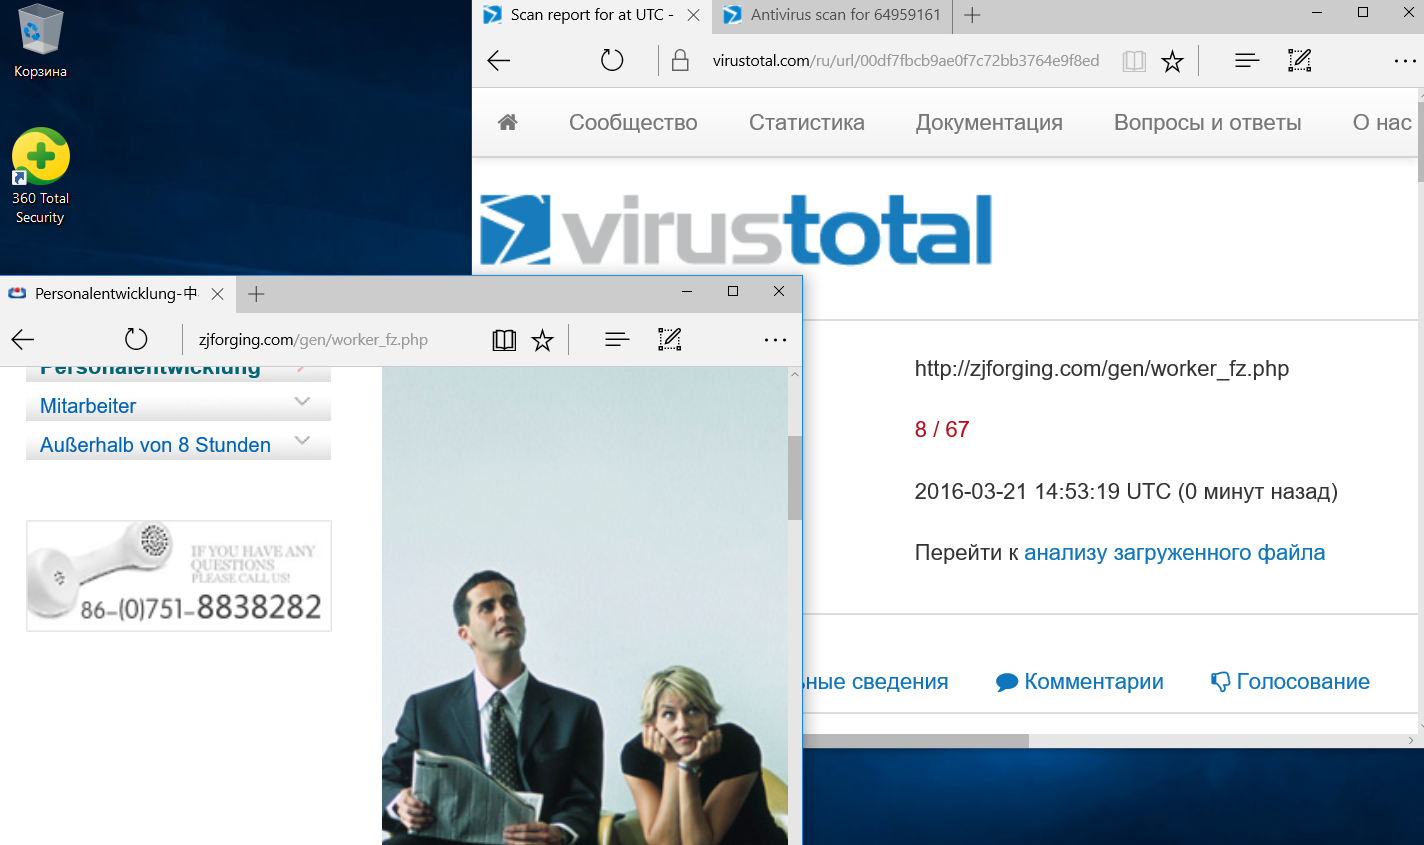Close the Personalentwicklung tab

[x=217, y=294]
